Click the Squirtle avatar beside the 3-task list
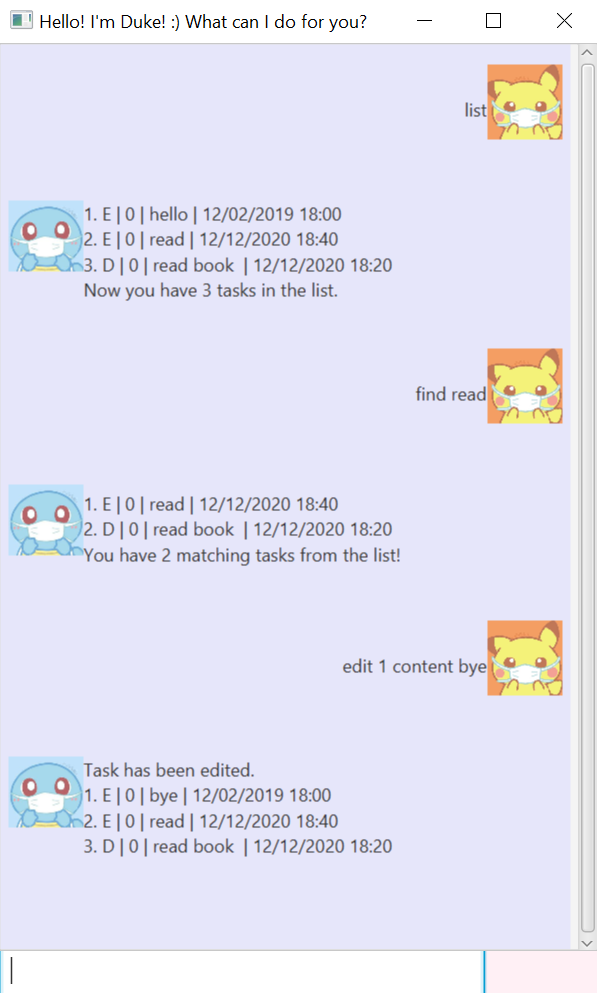Screen dimensions: 597x993 pyautogui.click(x=46, y=236)
